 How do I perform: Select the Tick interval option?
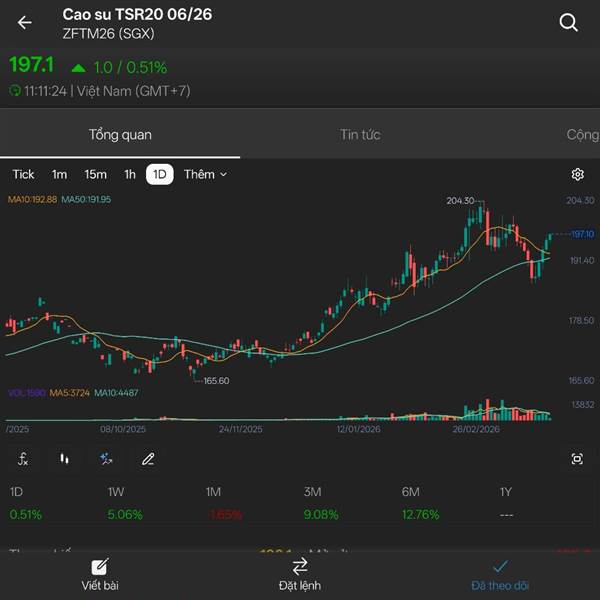coord(23,174)
